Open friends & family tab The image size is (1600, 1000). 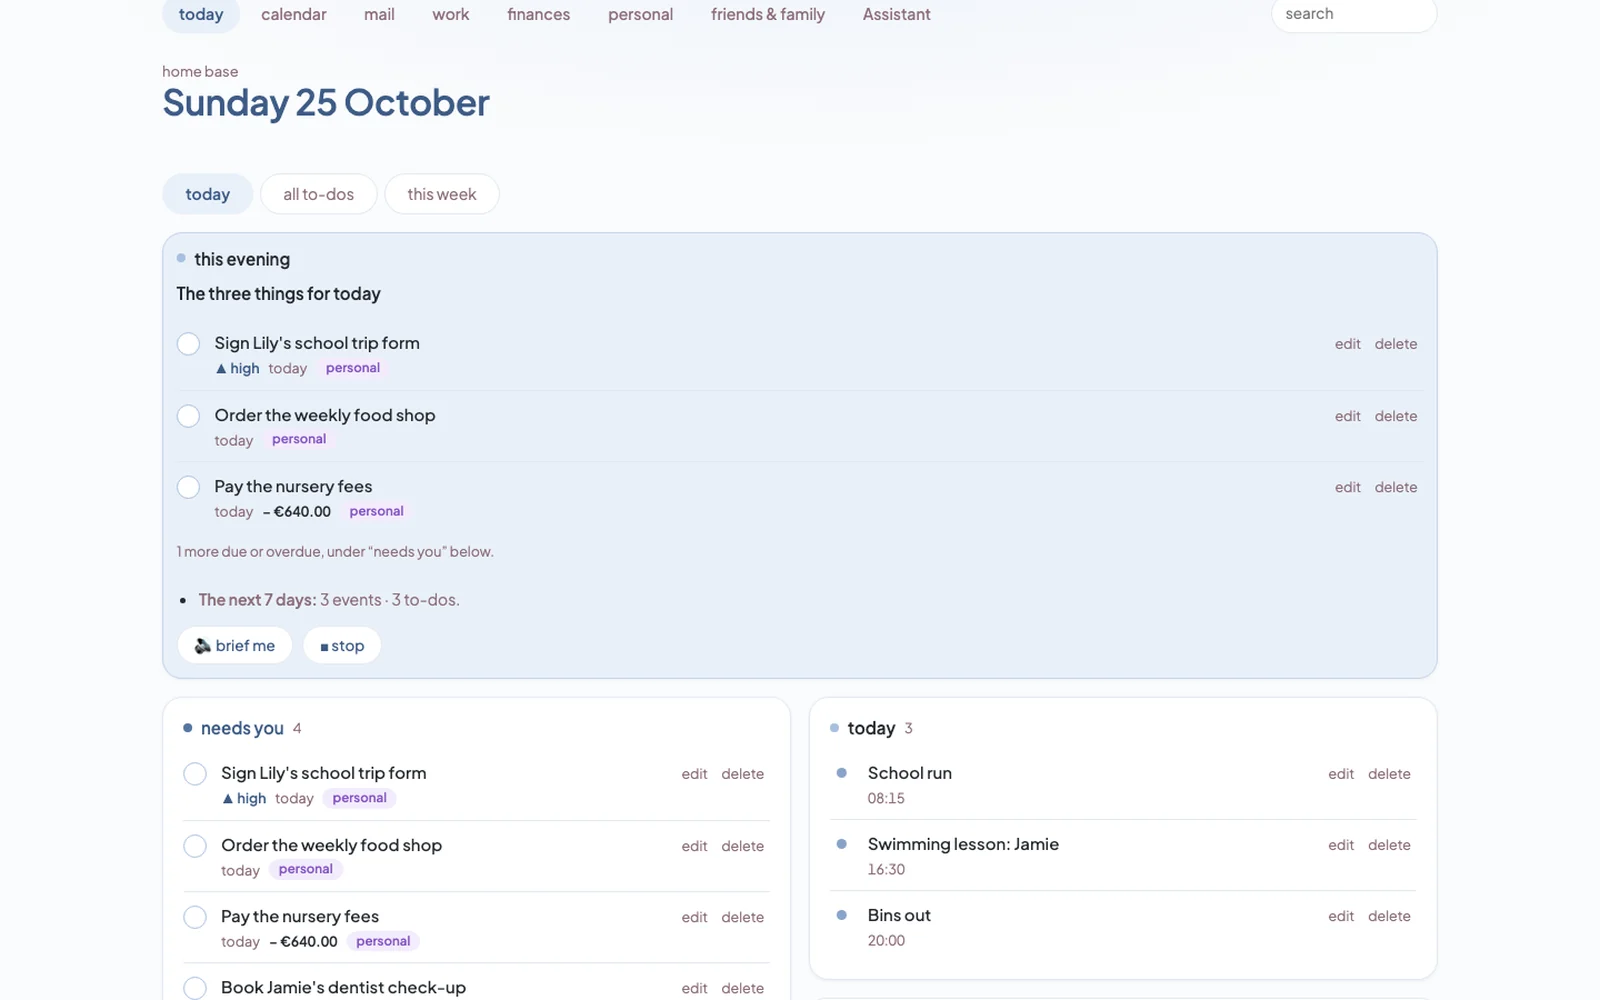pyautogui.click(x=768, y=14)
